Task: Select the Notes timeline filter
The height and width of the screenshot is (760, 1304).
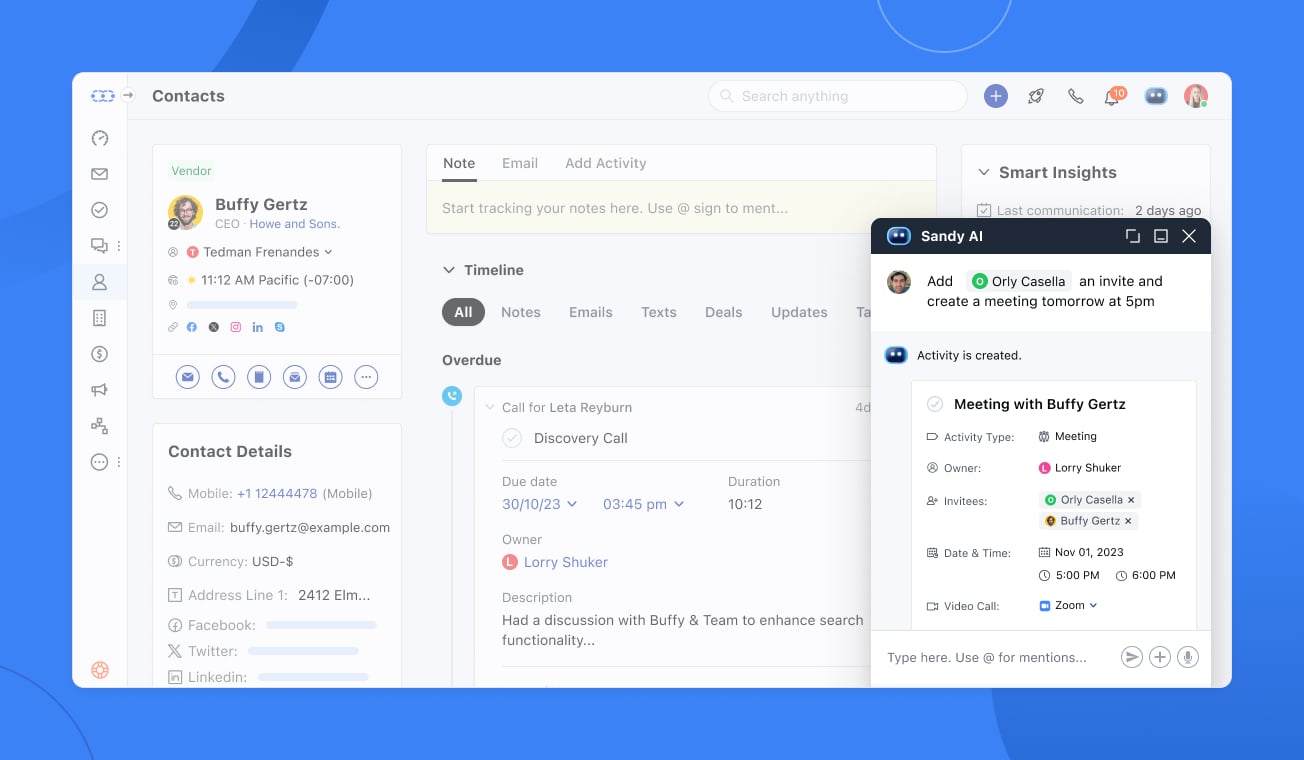Action: (520, 312)
